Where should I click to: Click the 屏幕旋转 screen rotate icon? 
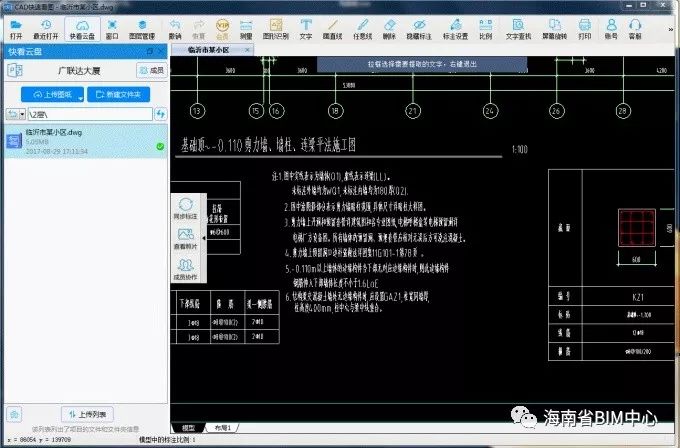point(555,29)
